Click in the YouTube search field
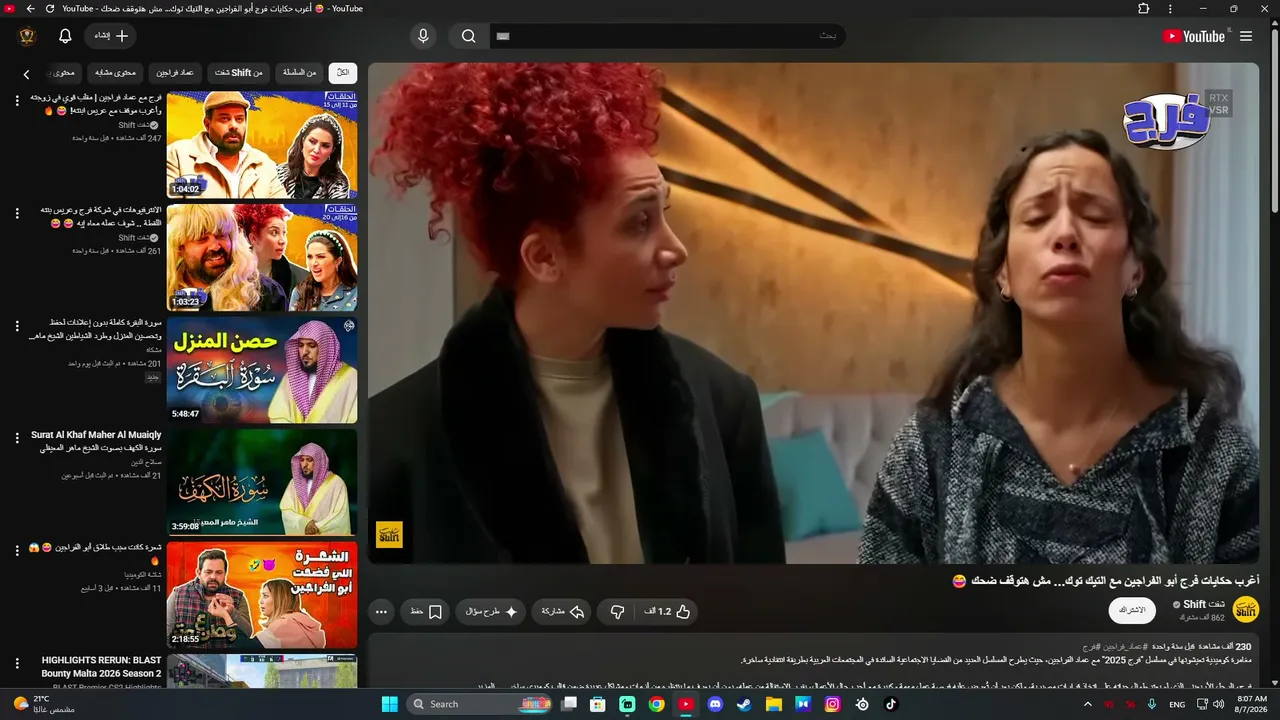1280x720 pixels. pos(668,36)
